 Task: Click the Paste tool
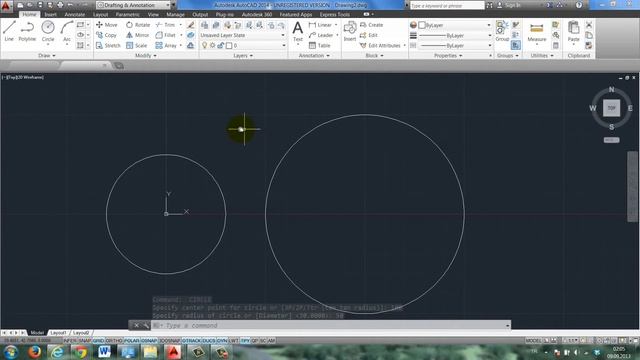573,32
